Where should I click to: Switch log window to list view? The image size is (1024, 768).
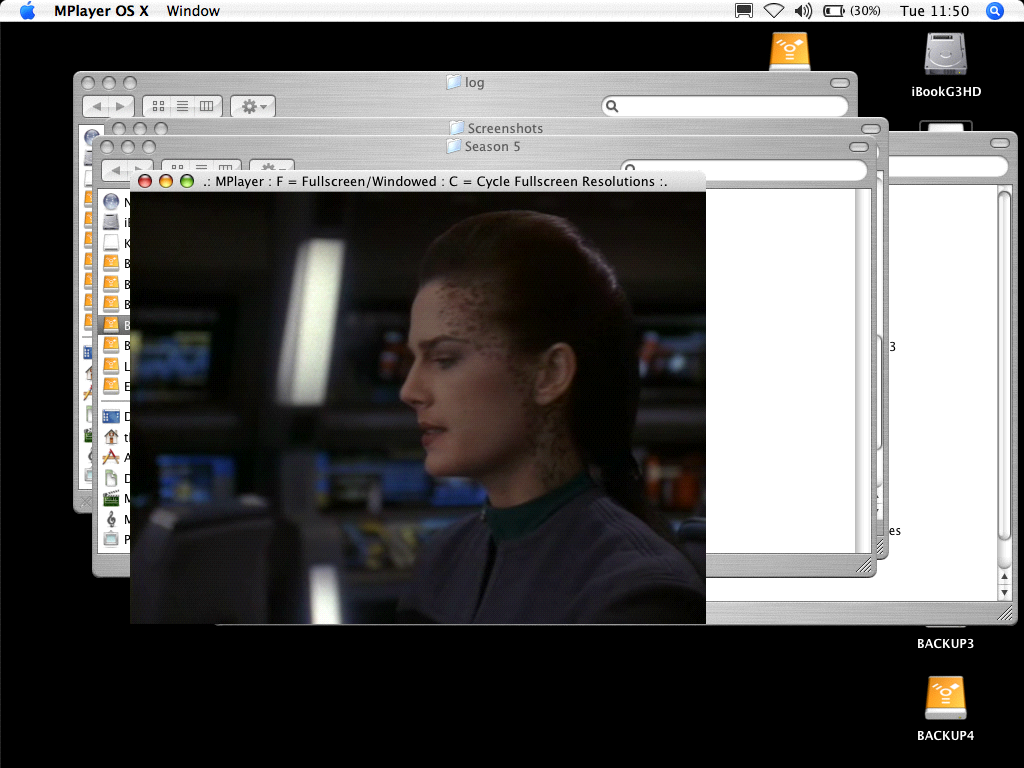(x=182, y=106)
